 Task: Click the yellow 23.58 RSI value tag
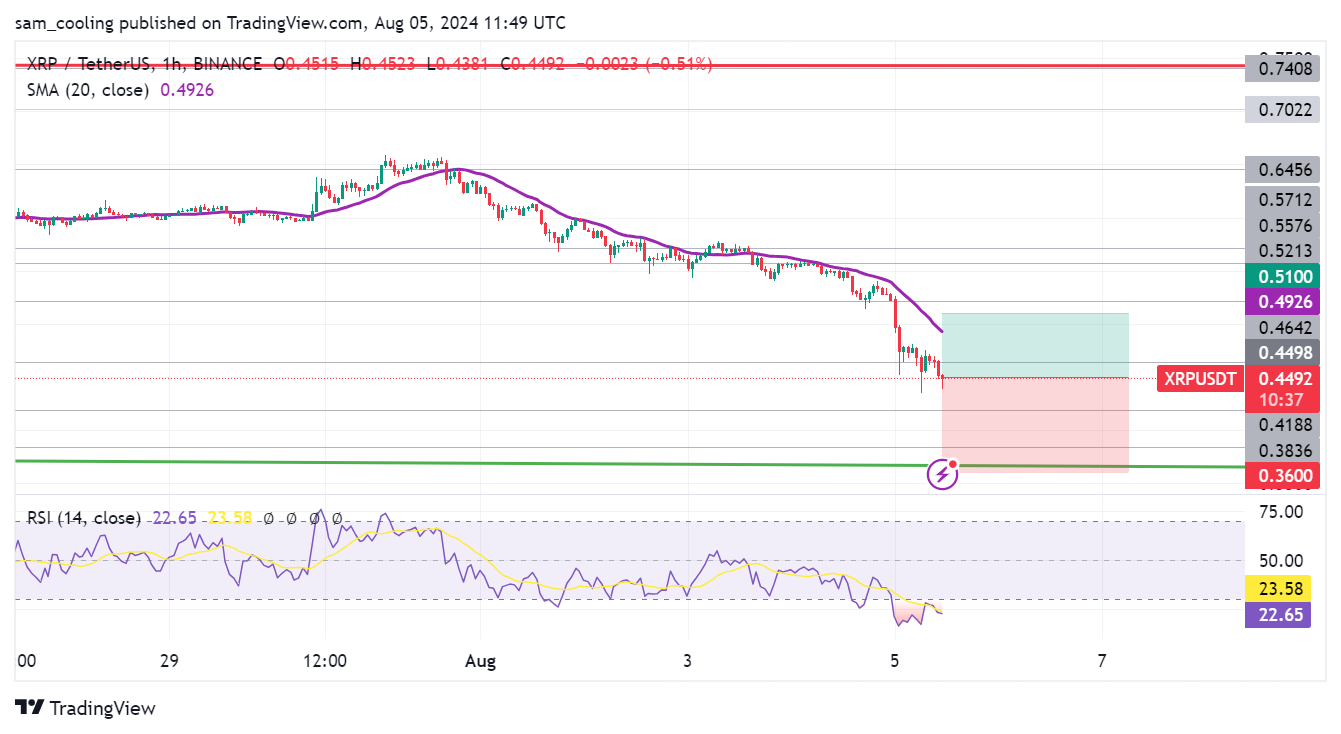coord(1281,588)
